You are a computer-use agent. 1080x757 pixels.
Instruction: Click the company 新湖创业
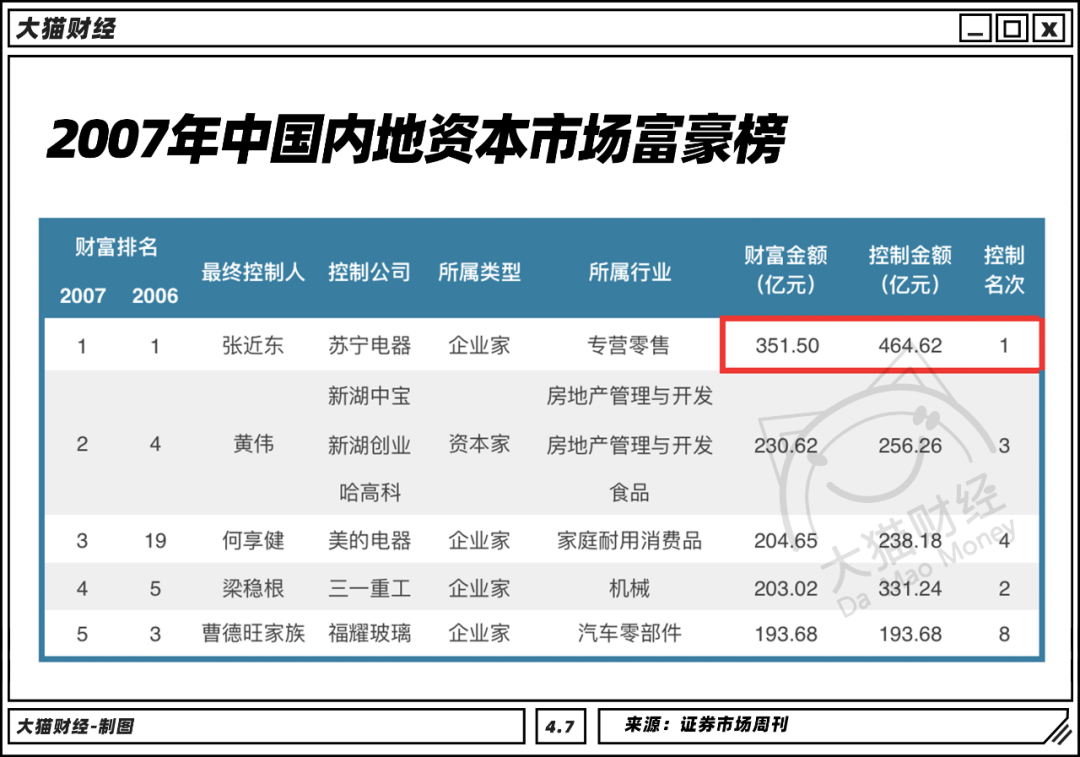(x=369, y=446)
